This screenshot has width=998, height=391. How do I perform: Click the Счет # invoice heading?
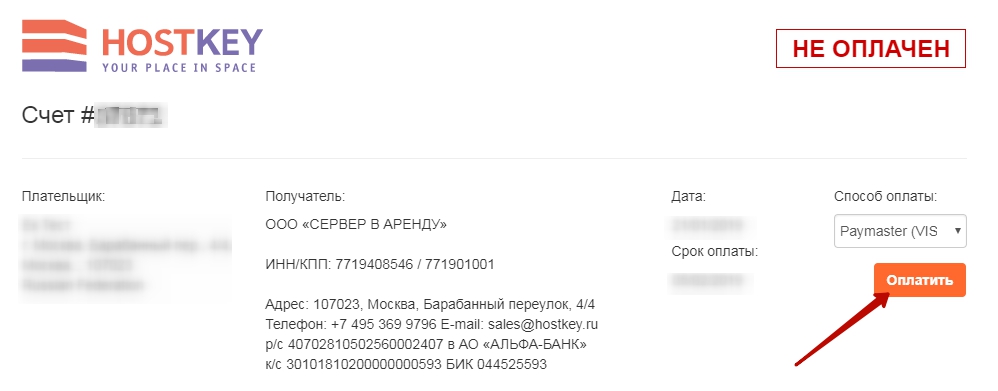coord(94,116)
